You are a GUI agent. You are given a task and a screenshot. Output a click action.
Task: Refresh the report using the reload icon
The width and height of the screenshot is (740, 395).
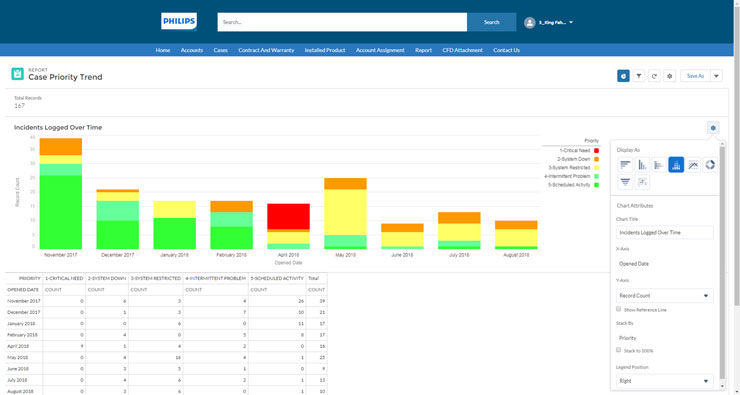(654, 76)
